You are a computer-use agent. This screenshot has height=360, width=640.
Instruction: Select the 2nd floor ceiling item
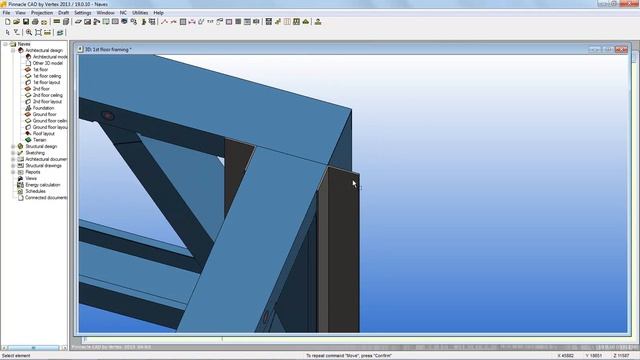coord(48,95)
